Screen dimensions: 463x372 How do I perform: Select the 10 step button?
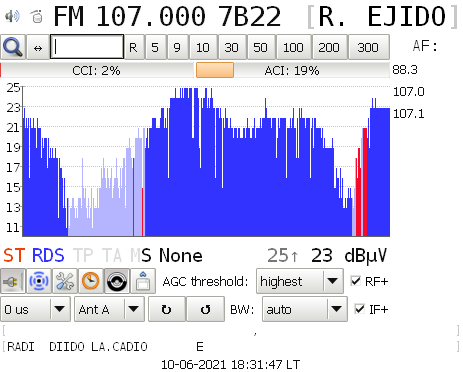[203, 47]
